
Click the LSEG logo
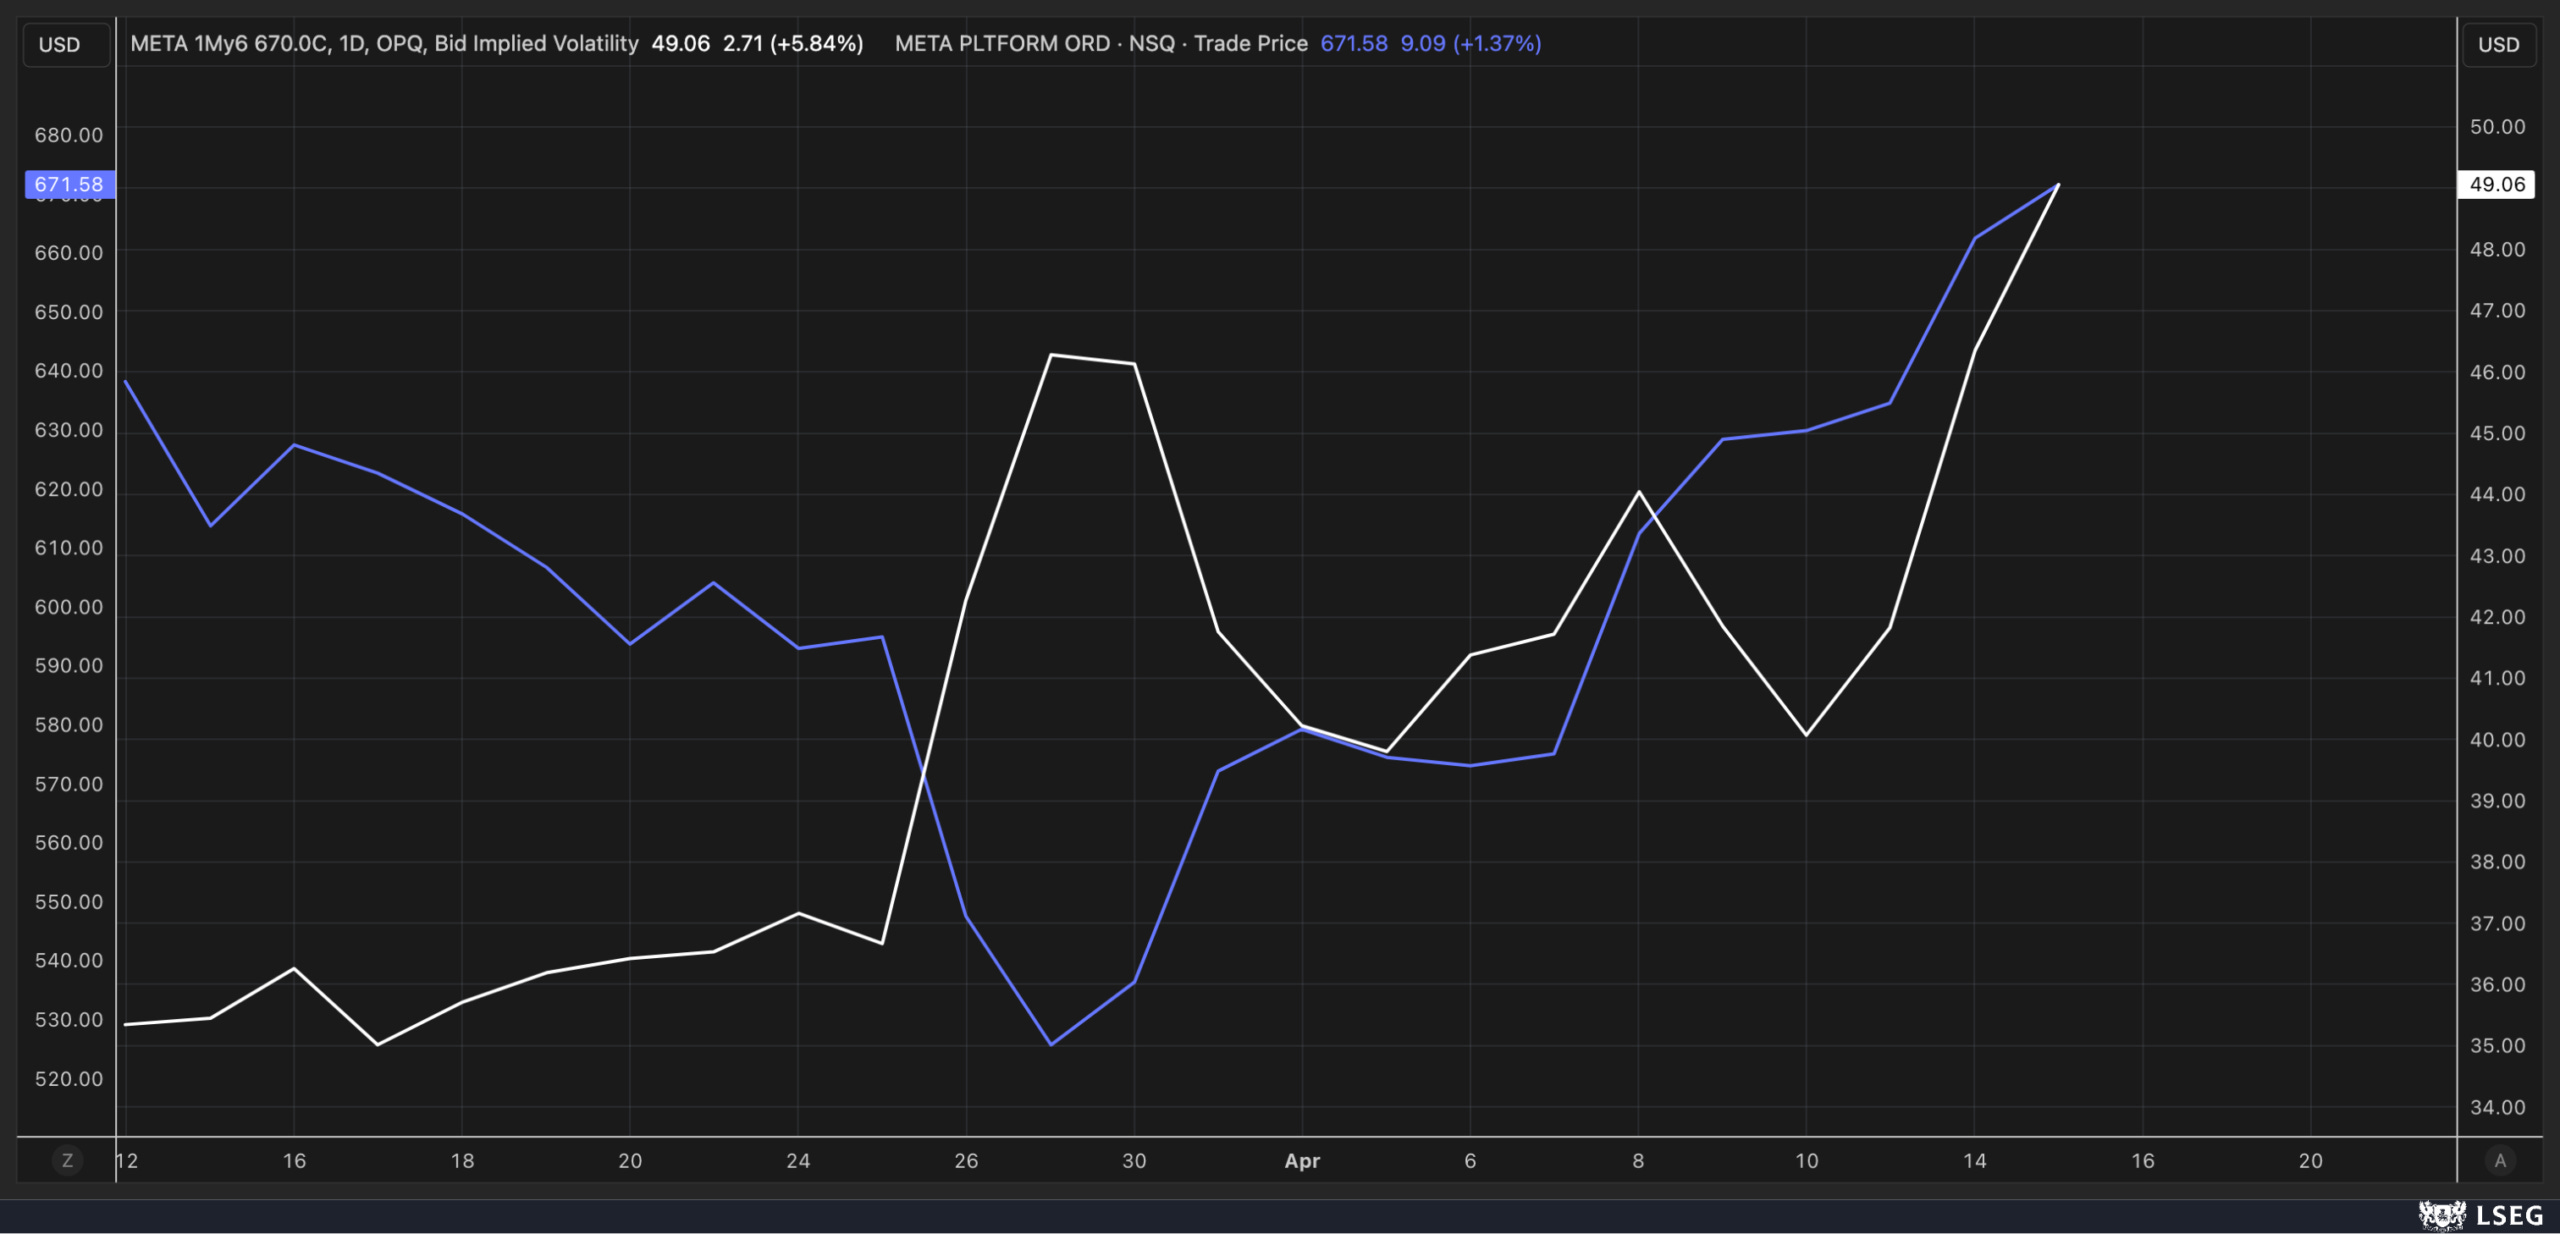2481,1215
